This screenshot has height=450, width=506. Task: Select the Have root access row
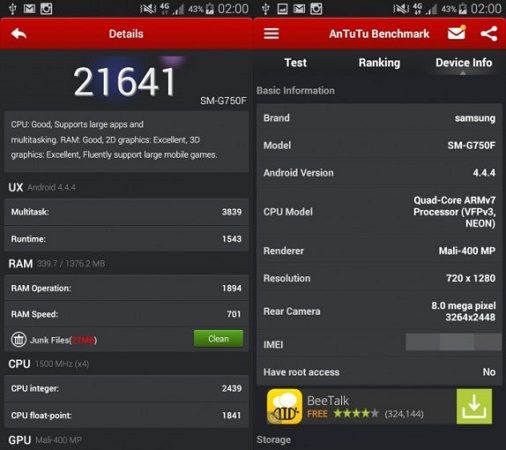click(379, 372)
